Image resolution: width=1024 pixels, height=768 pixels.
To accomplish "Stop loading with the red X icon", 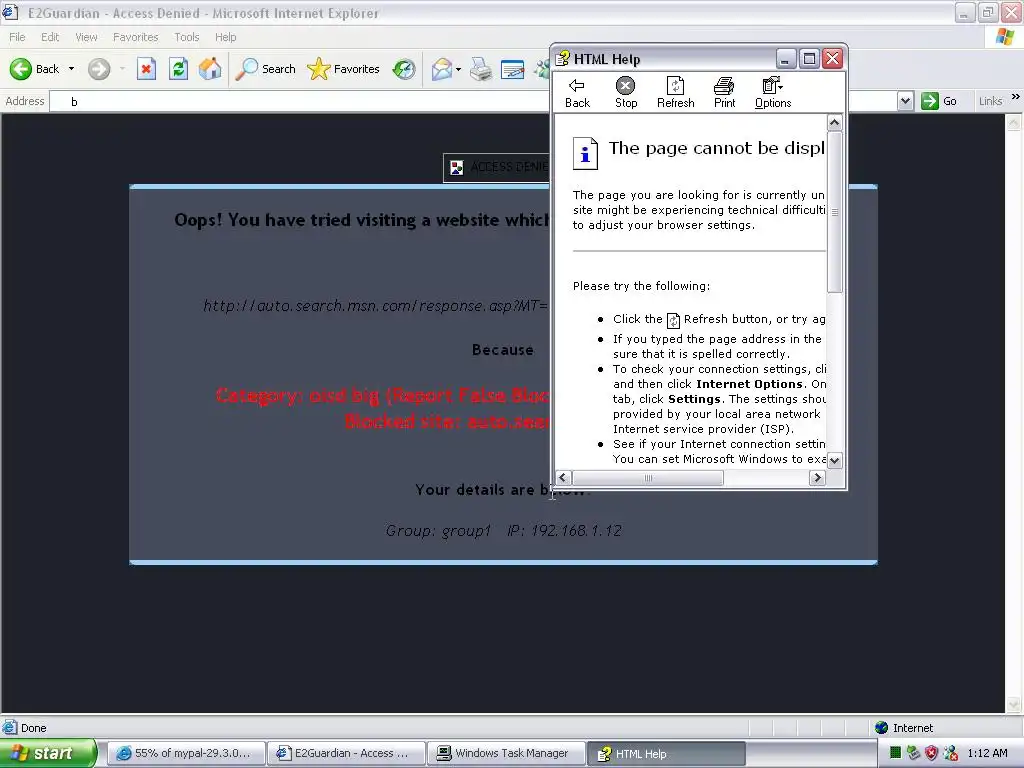I will 146,69.
